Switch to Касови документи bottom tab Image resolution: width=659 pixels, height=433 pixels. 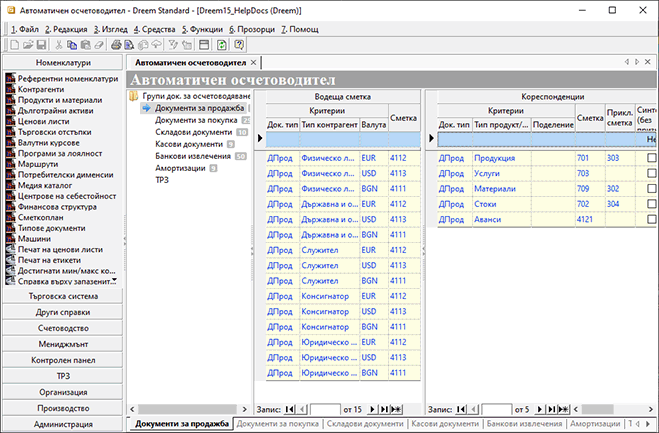tap(445, 424)
